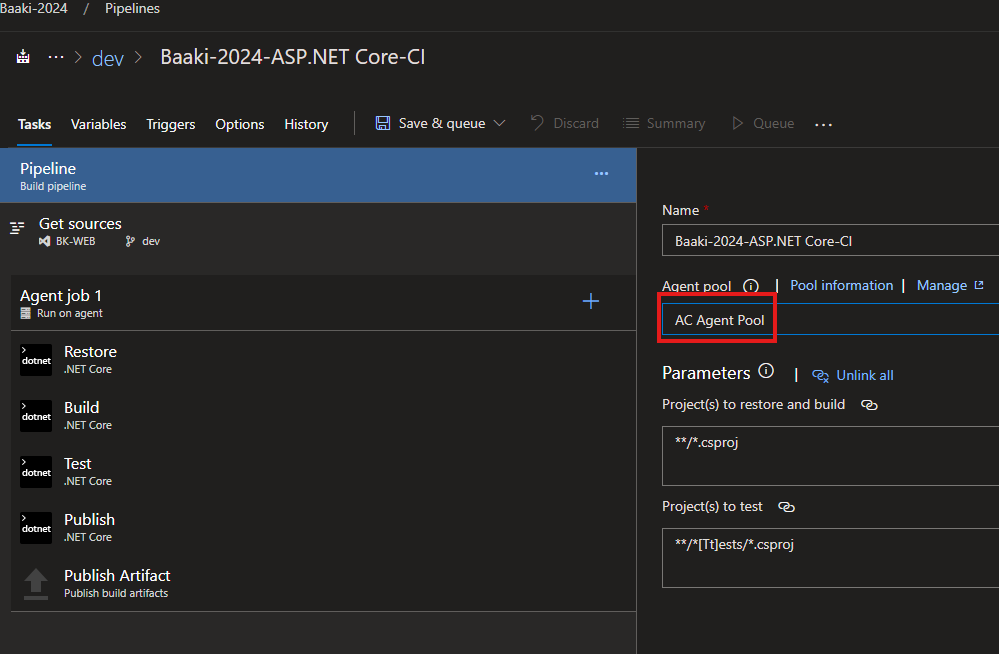The width and height of the screenshot is (999, 654).
Task: Edit the **/*.csproj projects field
Action: coord(830,456)
